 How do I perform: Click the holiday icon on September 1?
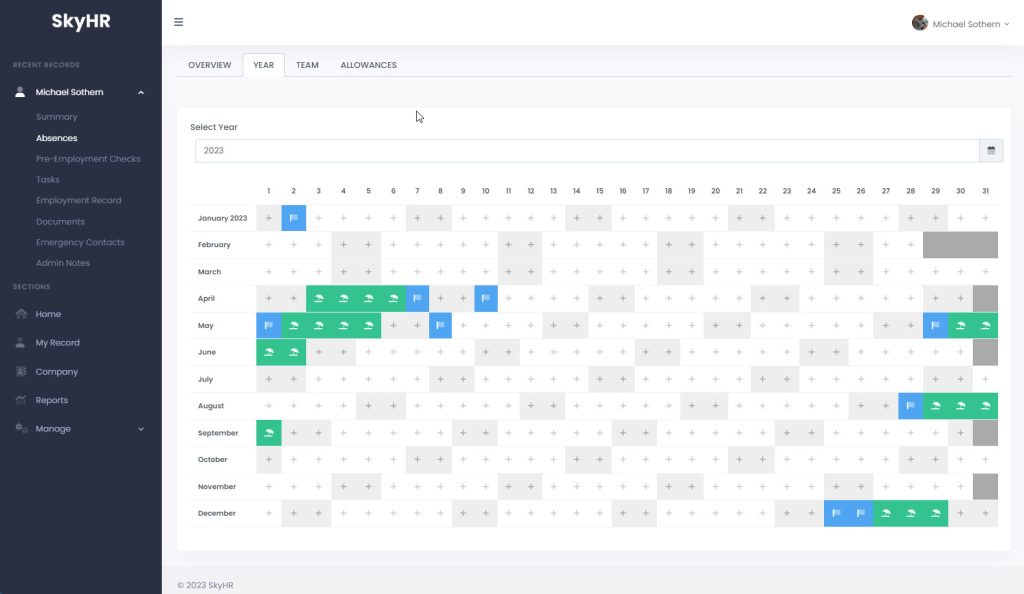(x=269, y=433)
